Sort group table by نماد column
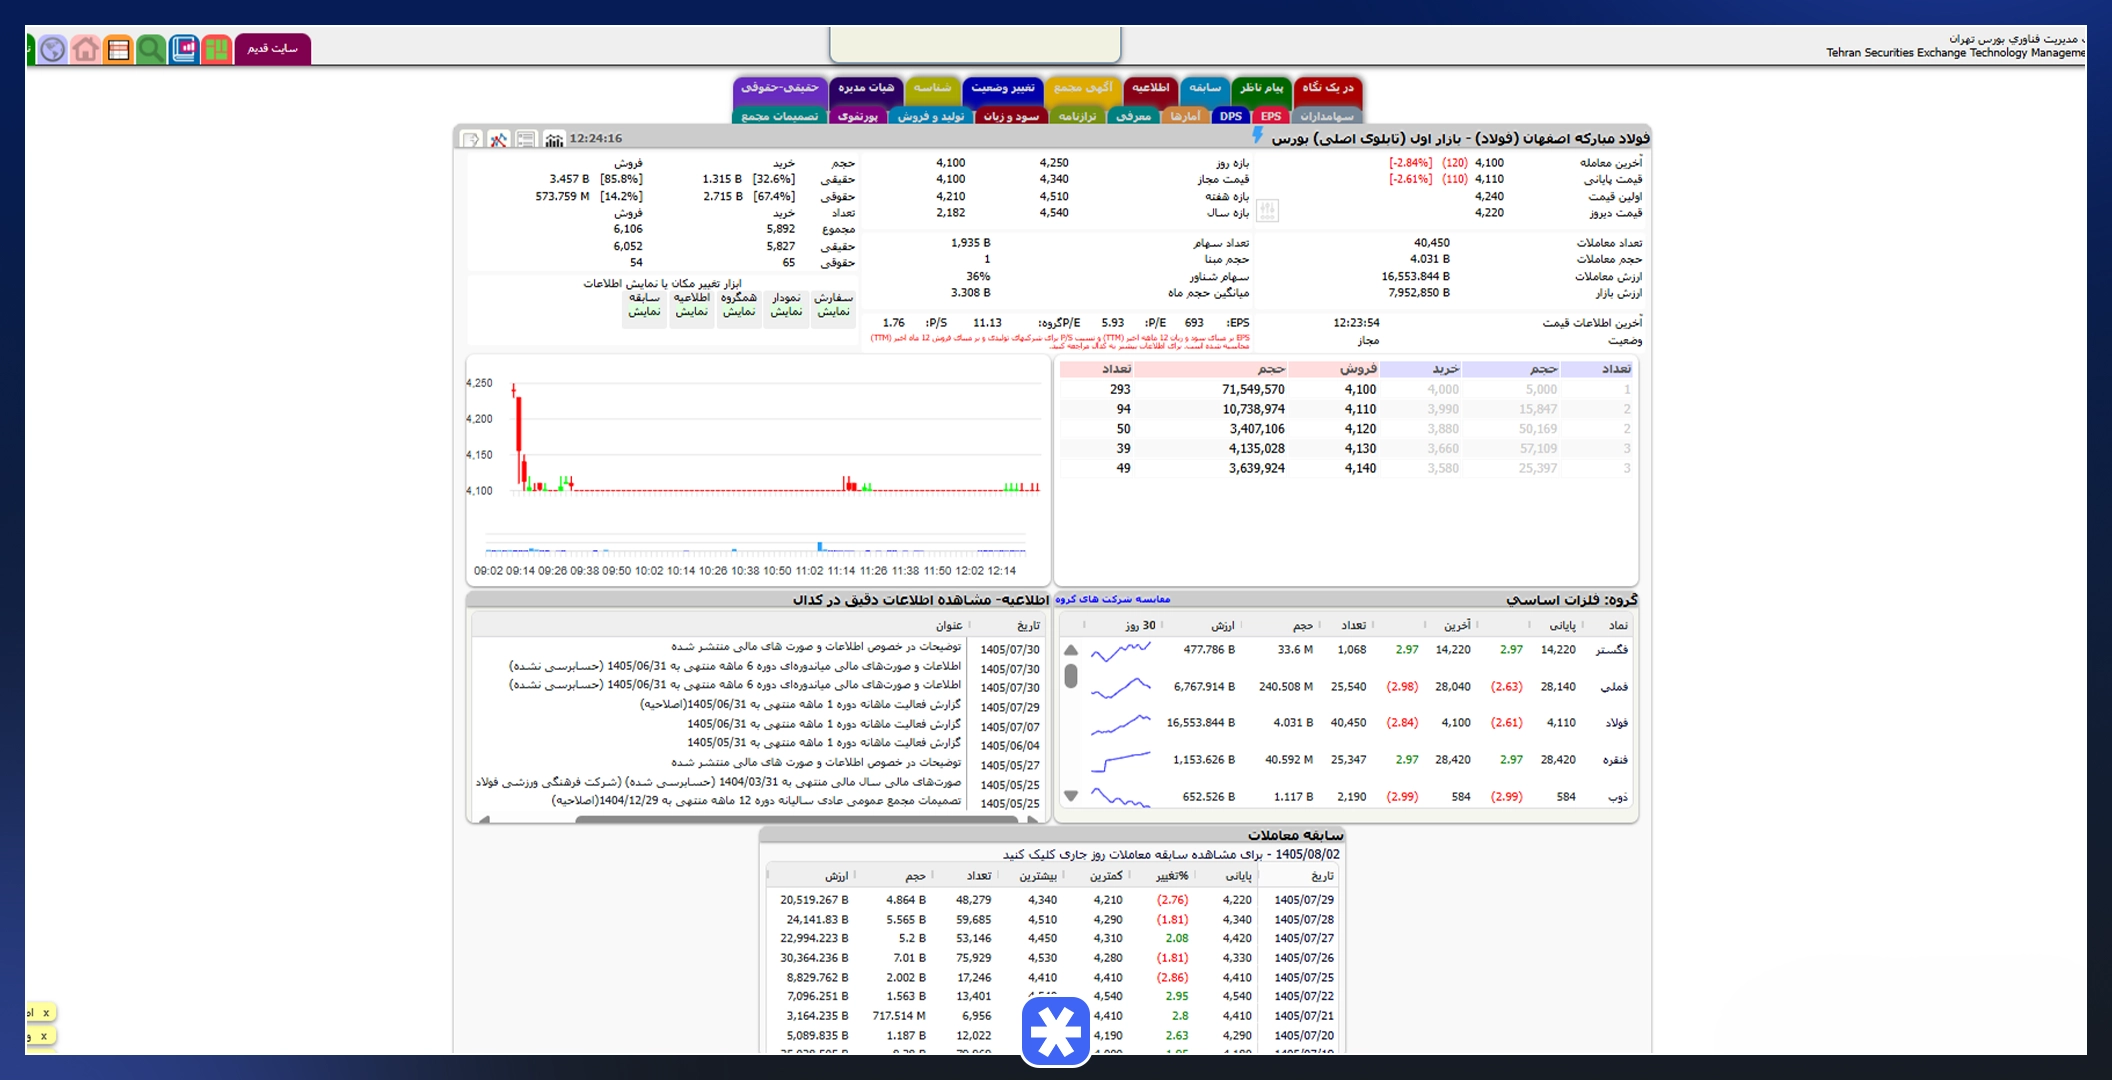The image size is (2112, 1080). click(1618, 625)
